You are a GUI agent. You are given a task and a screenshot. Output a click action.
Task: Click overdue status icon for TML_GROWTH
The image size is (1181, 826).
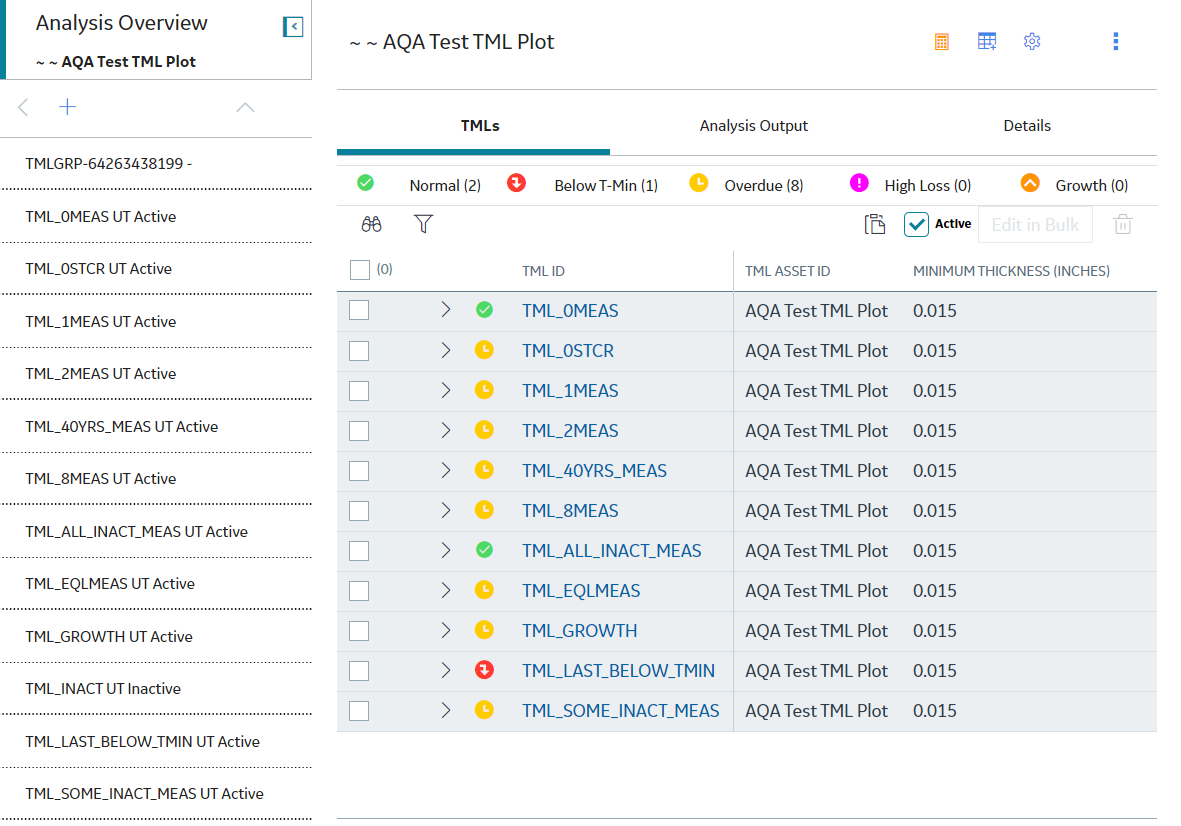click(x=484, y=629)
